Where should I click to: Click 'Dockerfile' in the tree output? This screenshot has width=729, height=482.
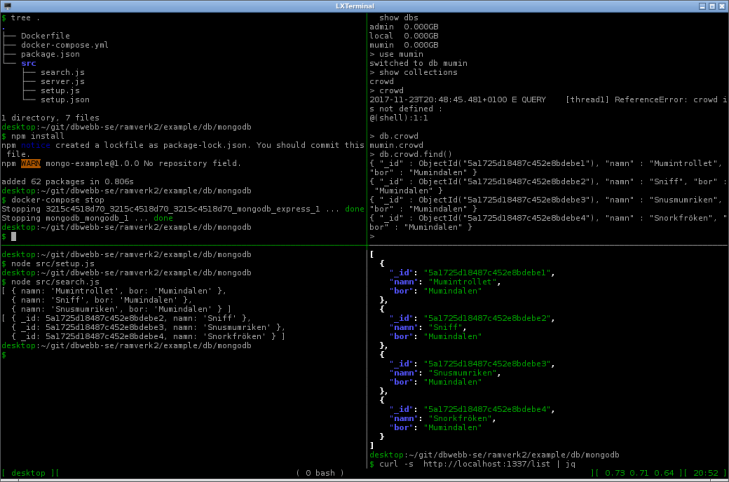(45, 36)
